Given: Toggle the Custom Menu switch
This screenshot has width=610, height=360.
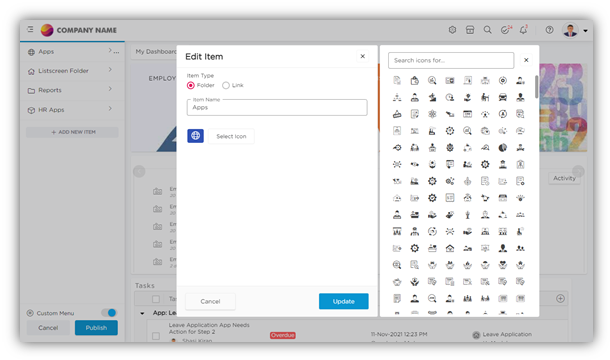Looking at the screenshot, I should [109, 313].
